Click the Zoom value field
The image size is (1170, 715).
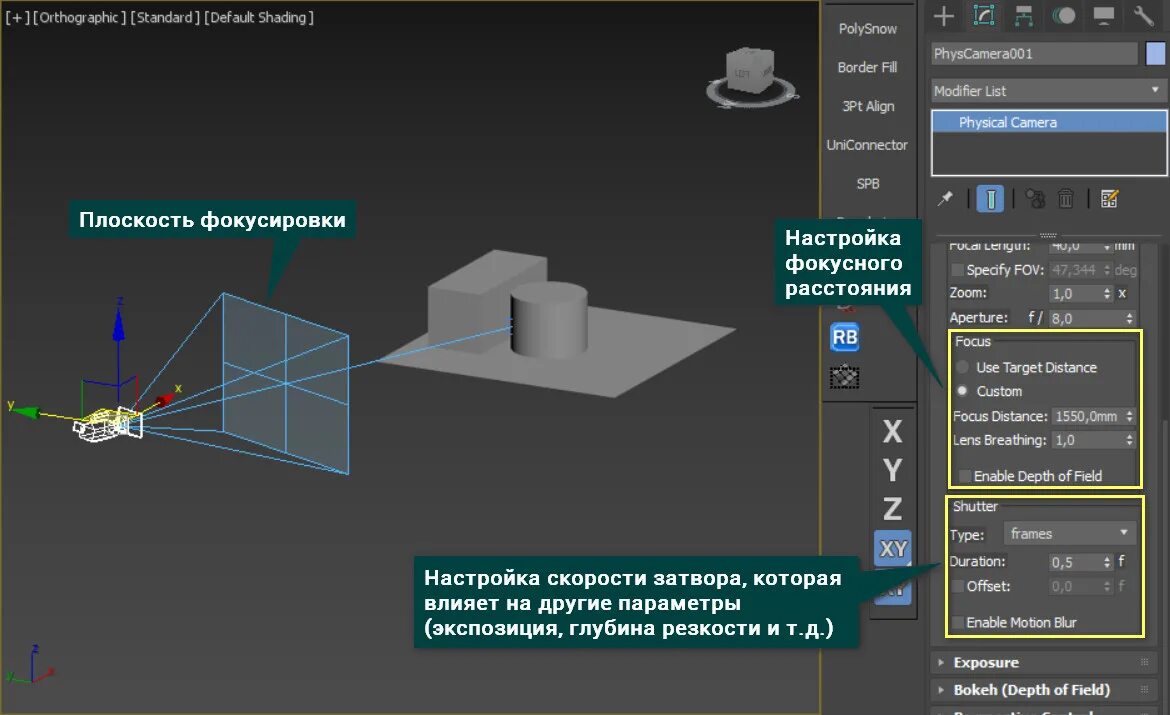pyautogui.click(x=1075, y=293)
